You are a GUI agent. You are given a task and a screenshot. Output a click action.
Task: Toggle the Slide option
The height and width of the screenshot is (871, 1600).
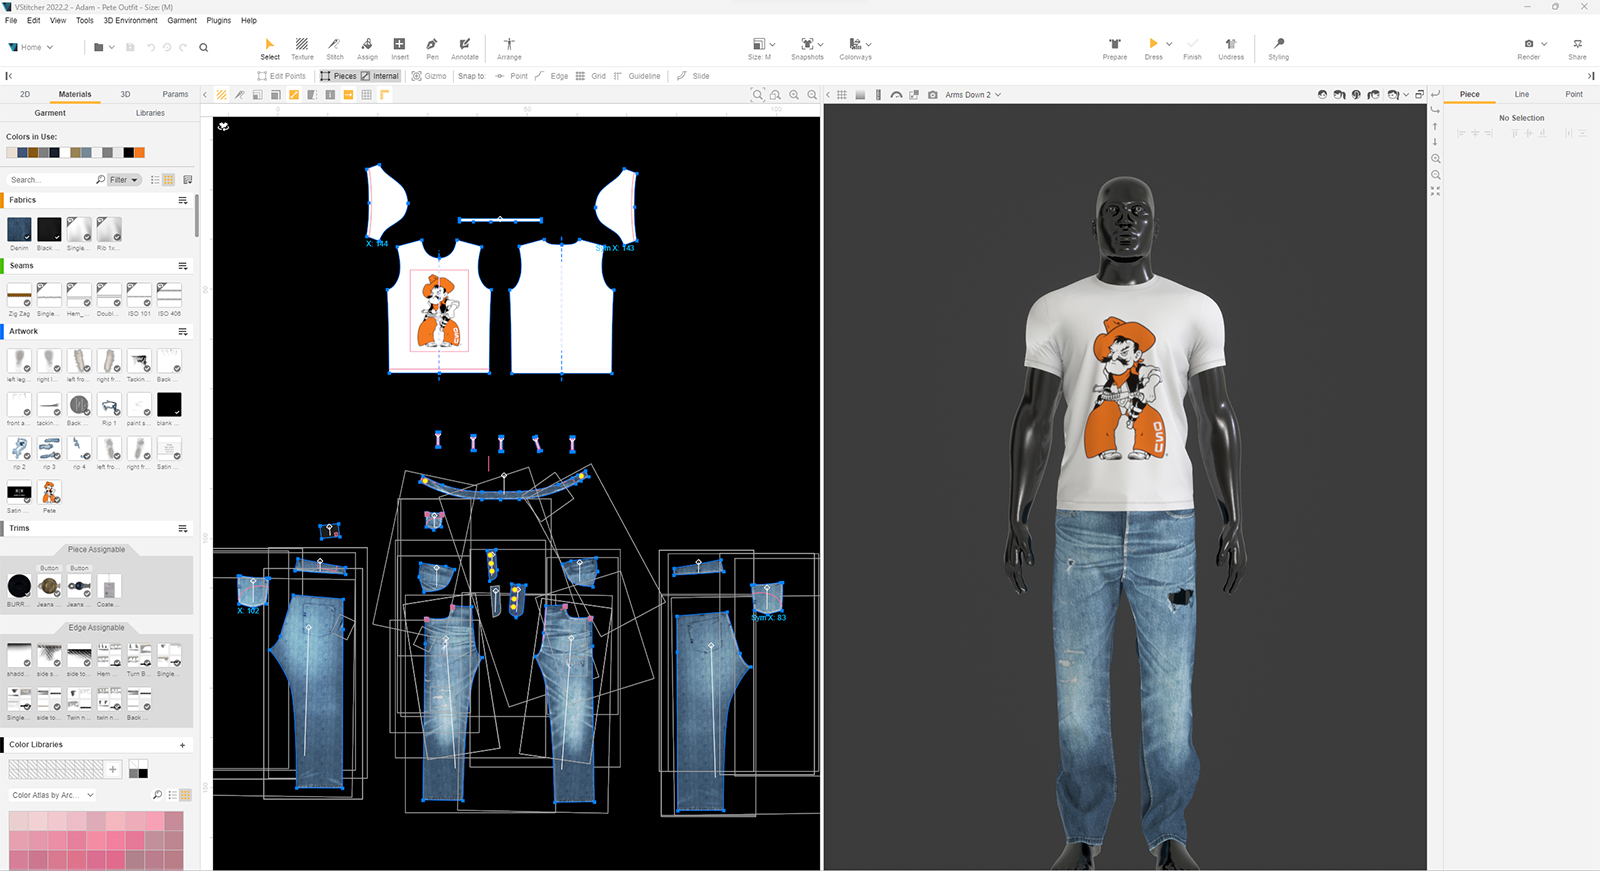[693, 76]
